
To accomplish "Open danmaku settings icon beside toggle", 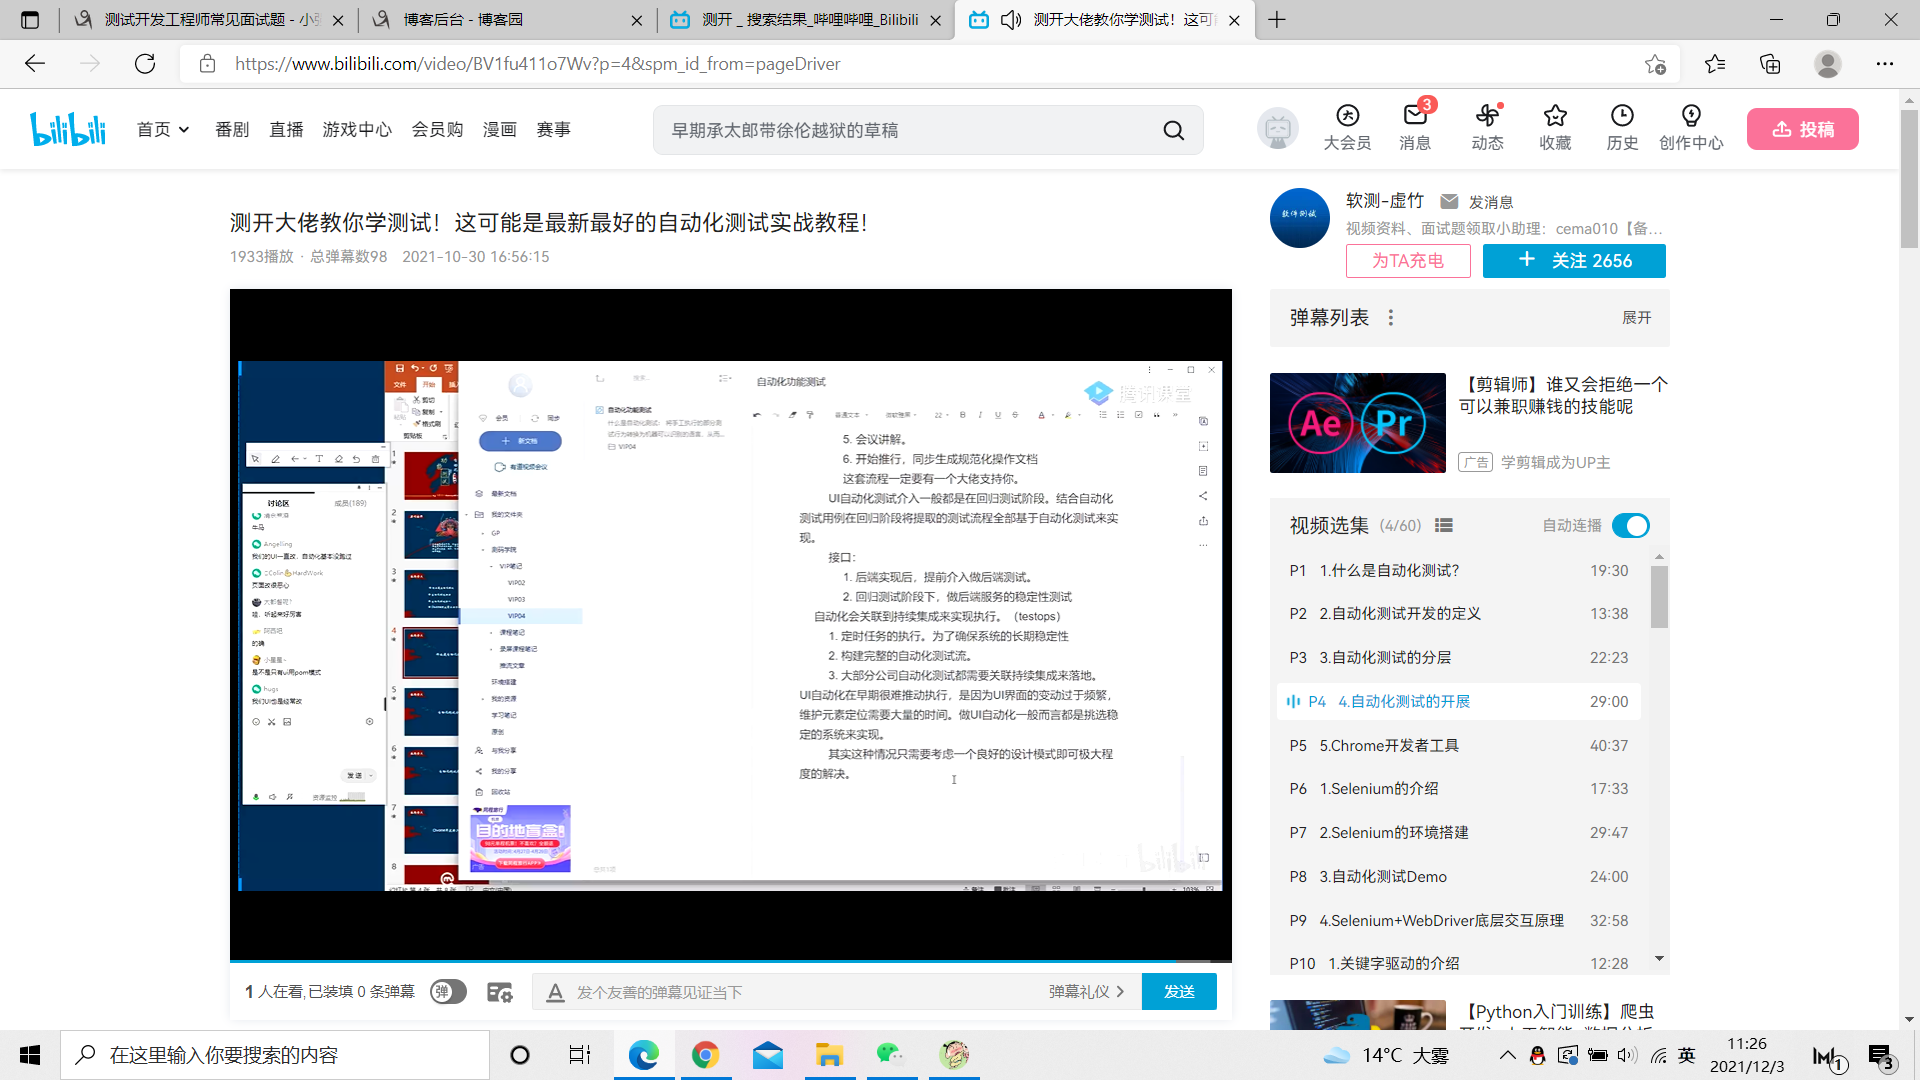I will pyautogui.click(x=499, y=992).
